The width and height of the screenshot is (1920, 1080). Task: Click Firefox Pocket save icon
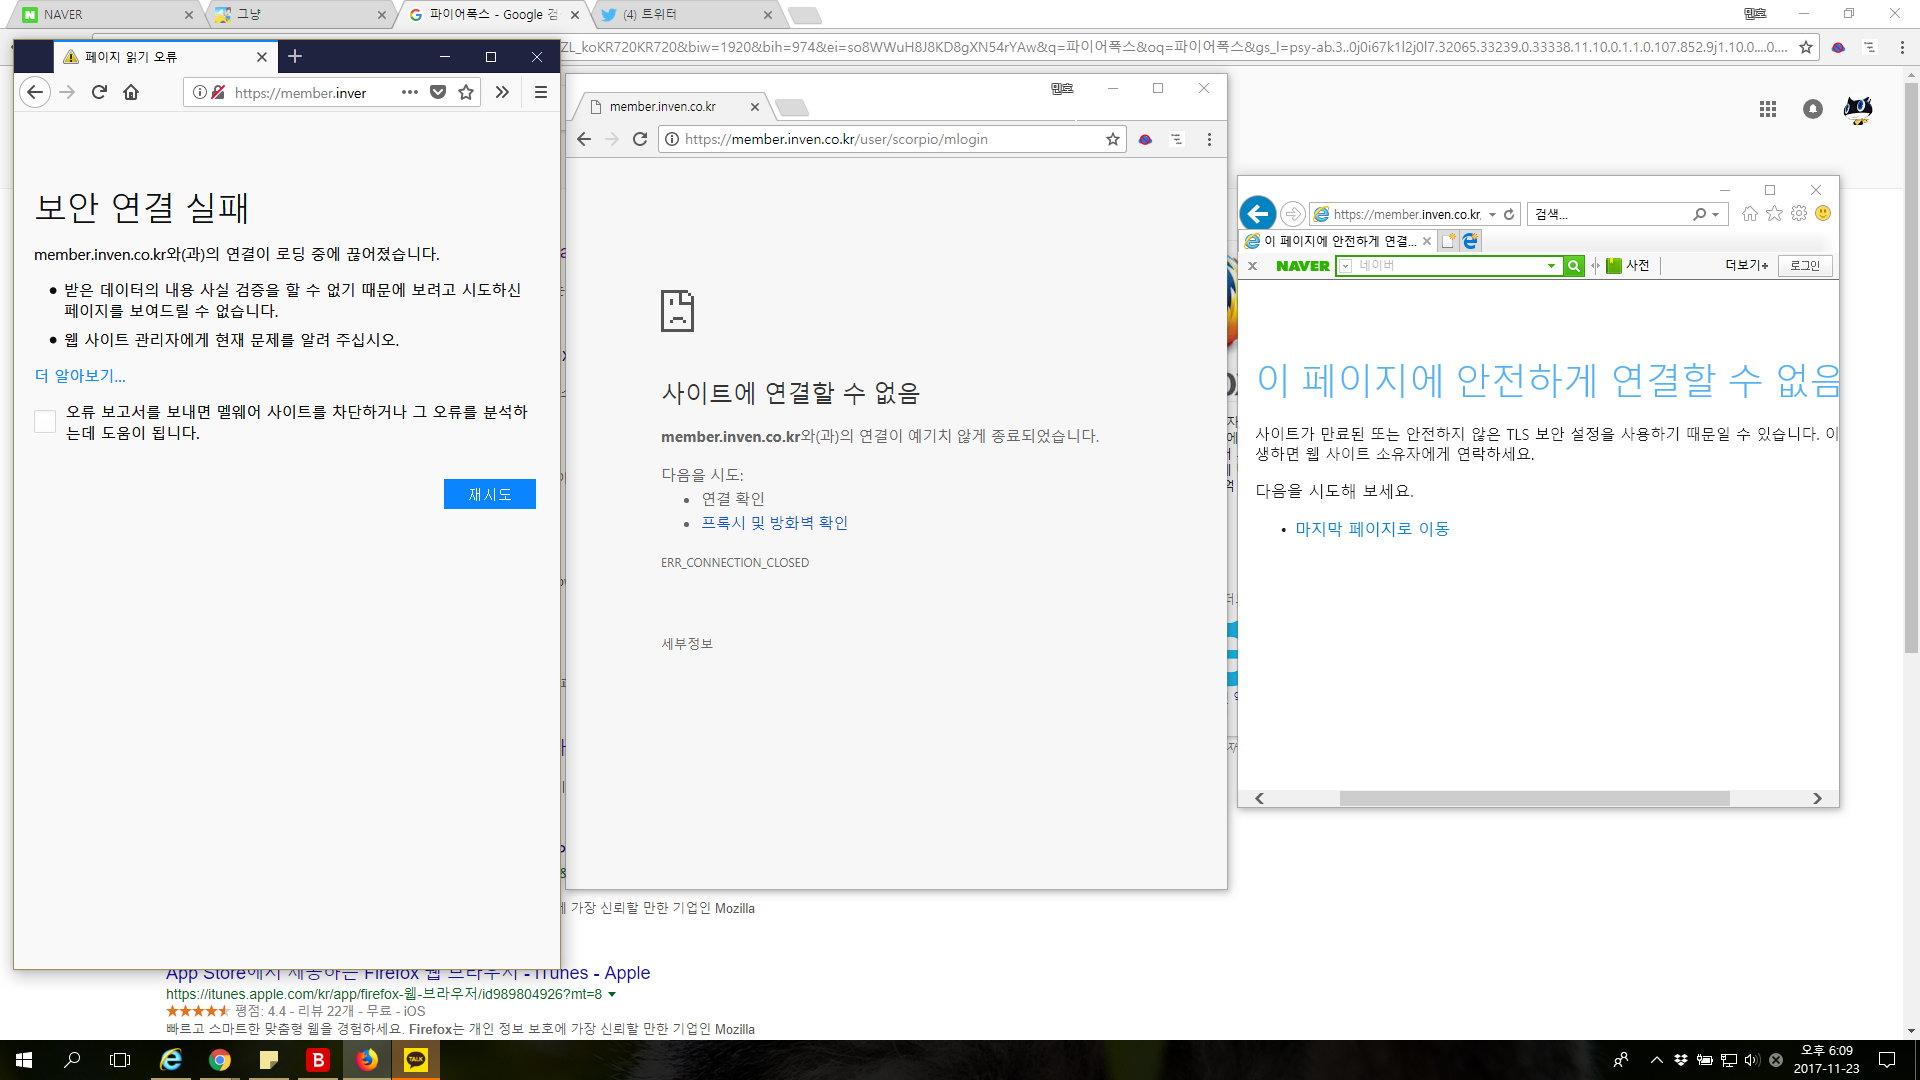(x=438, y=92)
